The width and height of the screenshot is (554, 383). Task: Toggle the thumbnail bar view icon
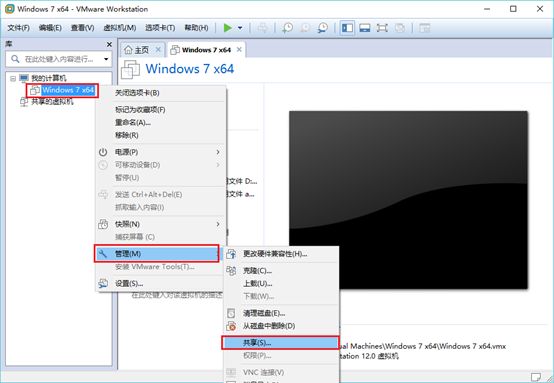[x=365, y=28]
